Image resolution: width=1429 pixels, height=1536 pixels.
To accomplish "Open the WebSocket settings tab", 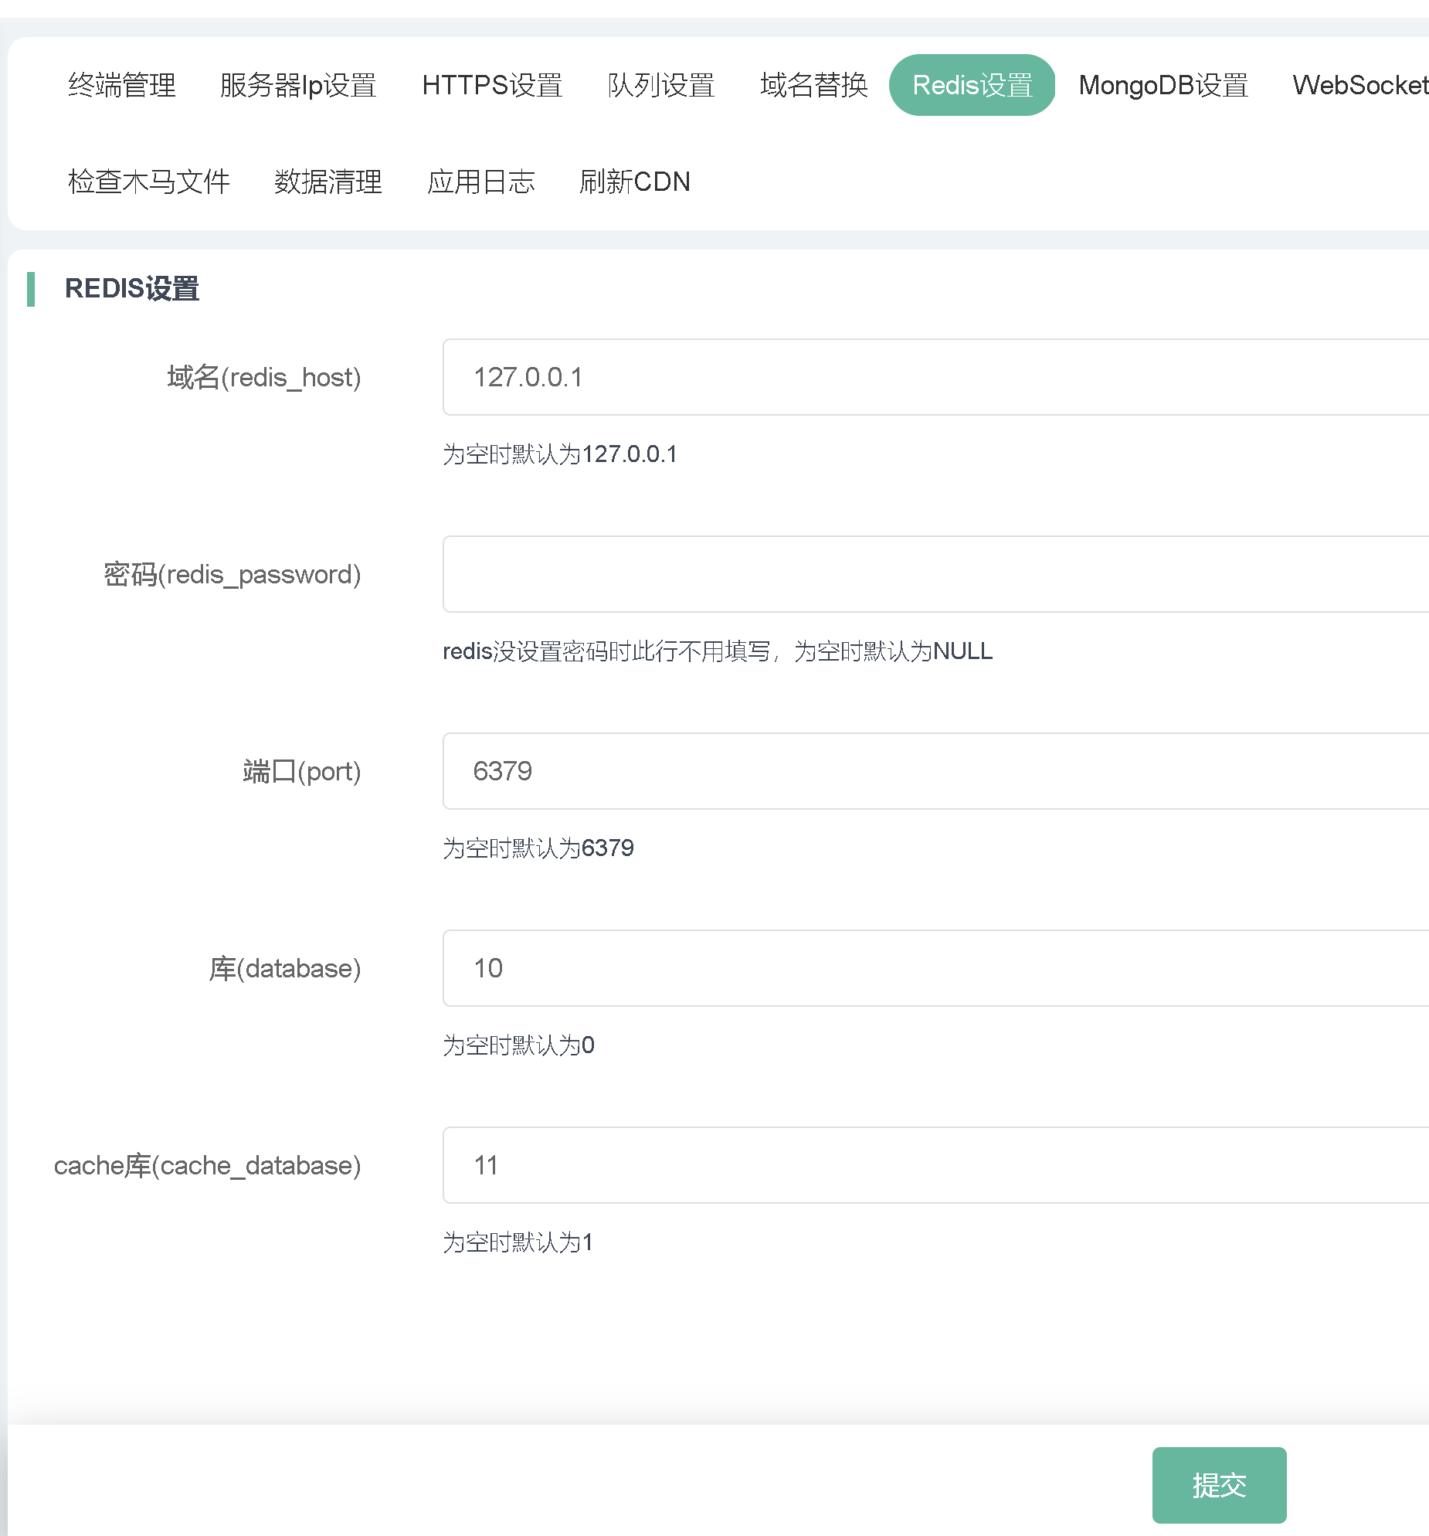I will [1359, 85].
